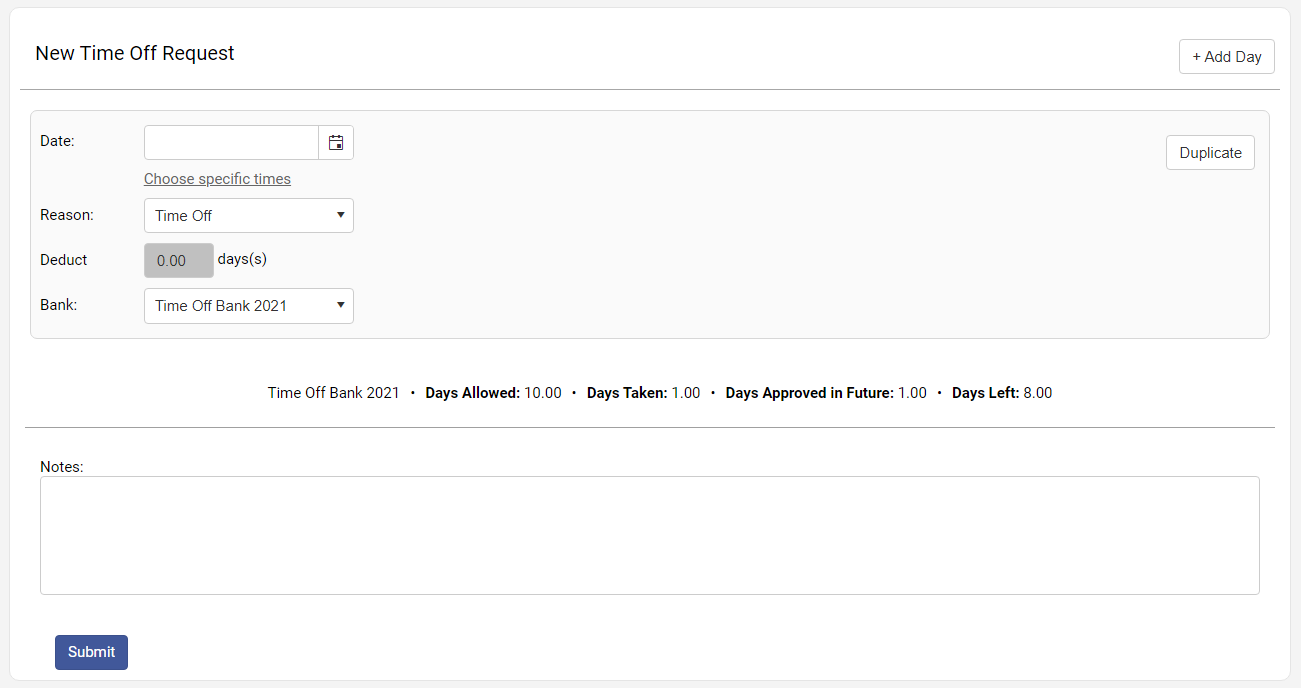
Task: Expand the Reason dropdown showing Time Off
Action: tap(249, 216)
